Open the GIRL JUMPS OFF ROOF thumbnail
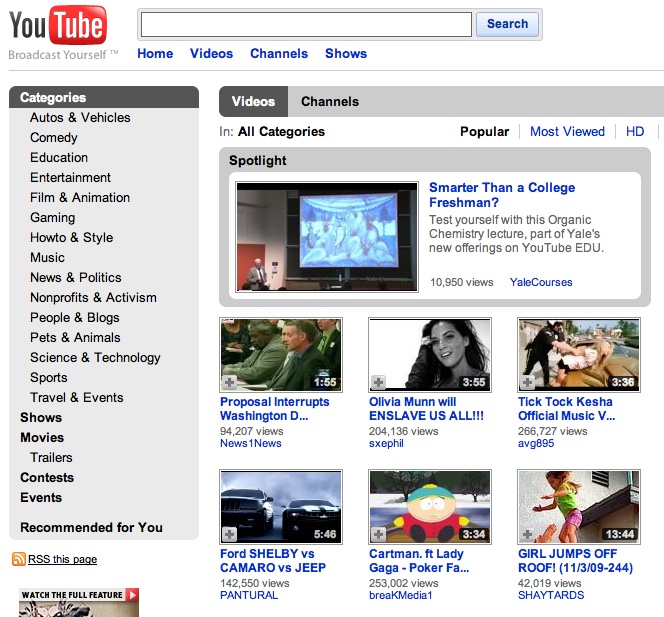The height and width of the screenshot is (617, 664). coord(579,507)
